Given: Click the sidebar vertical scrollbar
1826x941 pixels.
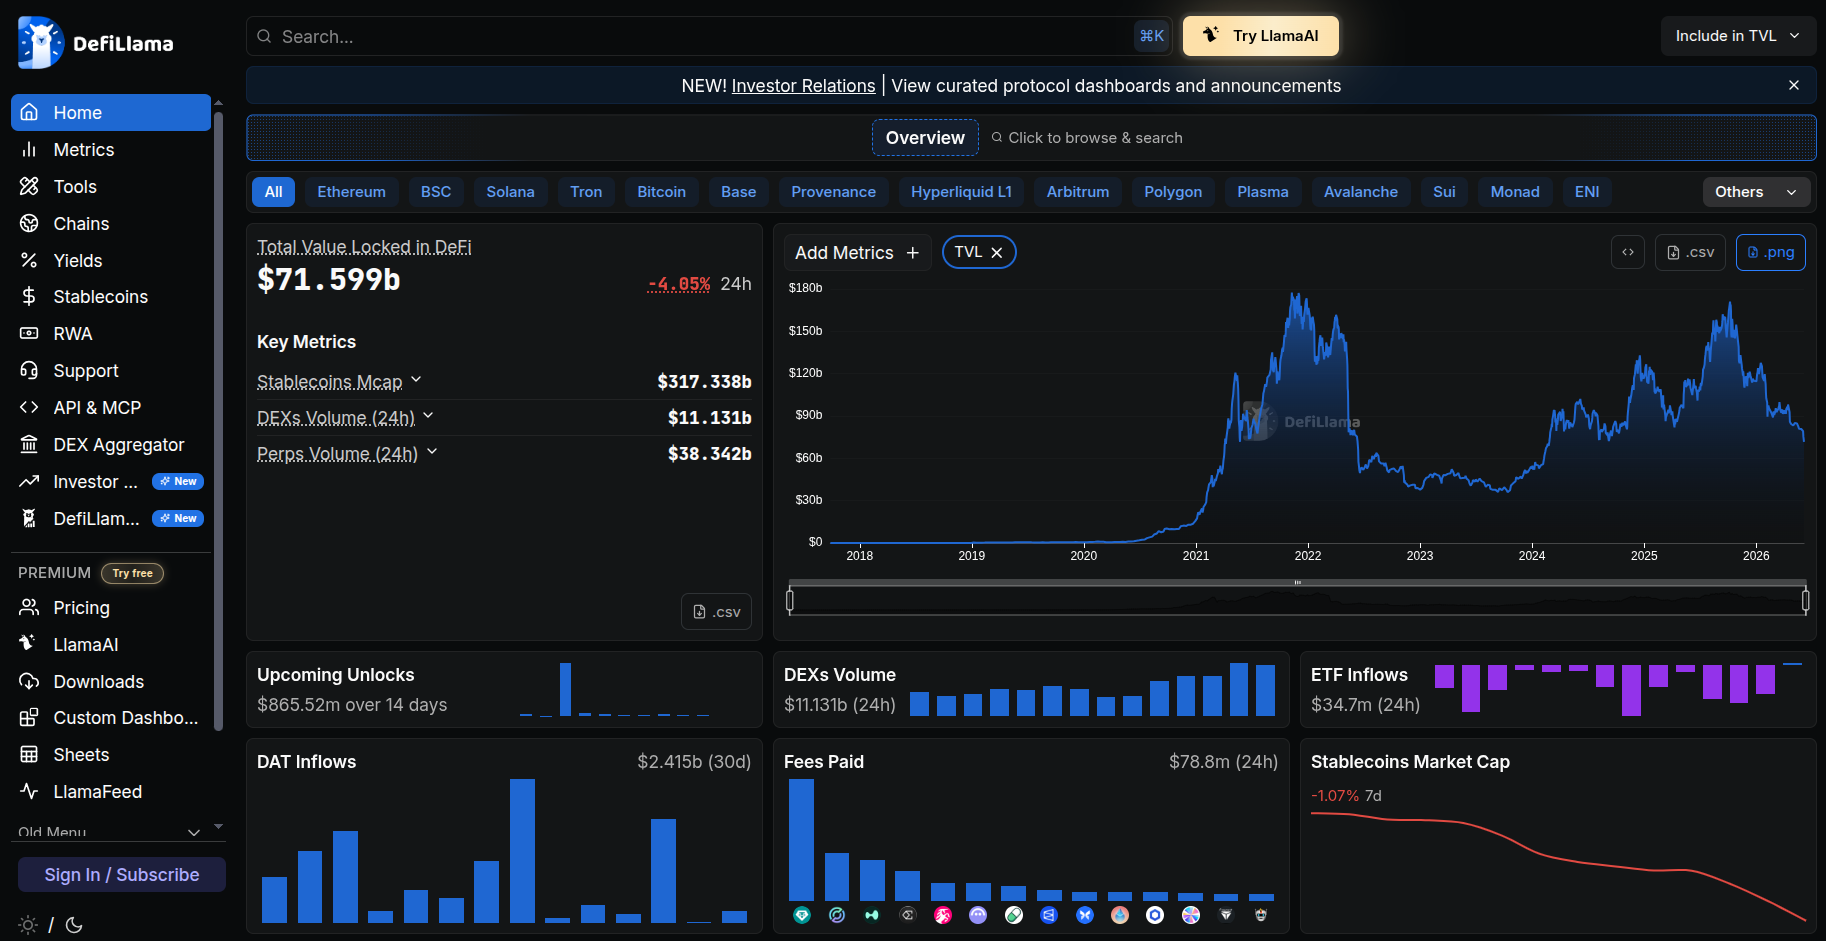Looking at the screenshot, I should [x=218, y=420].
